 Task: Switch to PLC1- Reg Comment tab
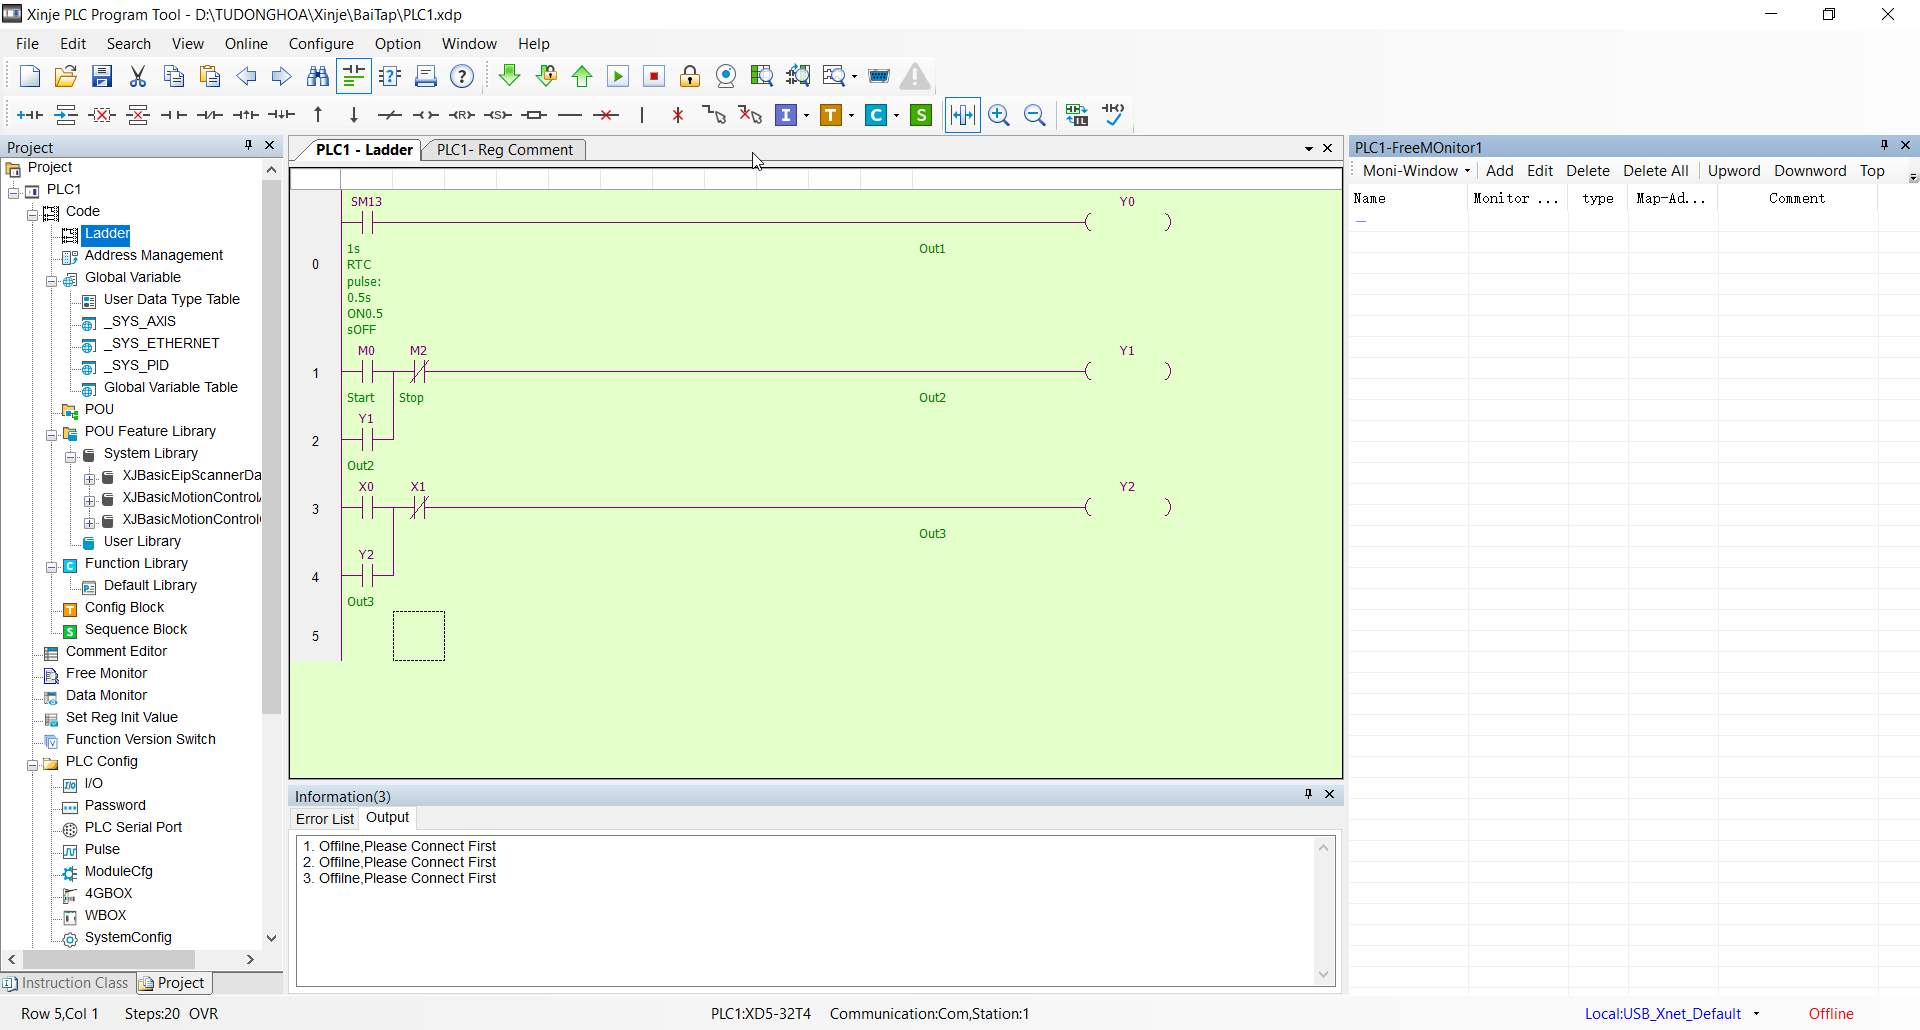[505, 150]
